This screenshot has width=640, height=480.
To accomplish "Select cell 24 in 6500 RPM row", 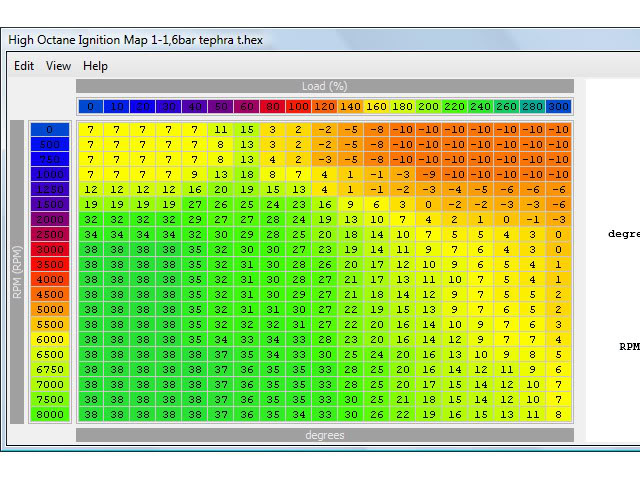I will click(377, 354).
